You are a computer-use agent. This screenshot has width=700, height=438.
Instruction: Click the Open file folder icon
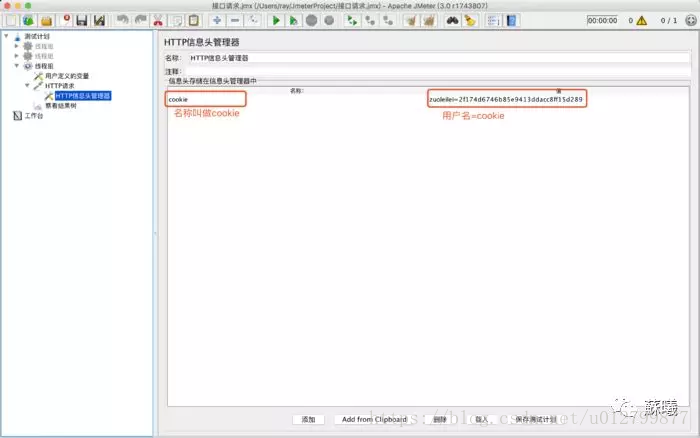(x=46, y=21)
